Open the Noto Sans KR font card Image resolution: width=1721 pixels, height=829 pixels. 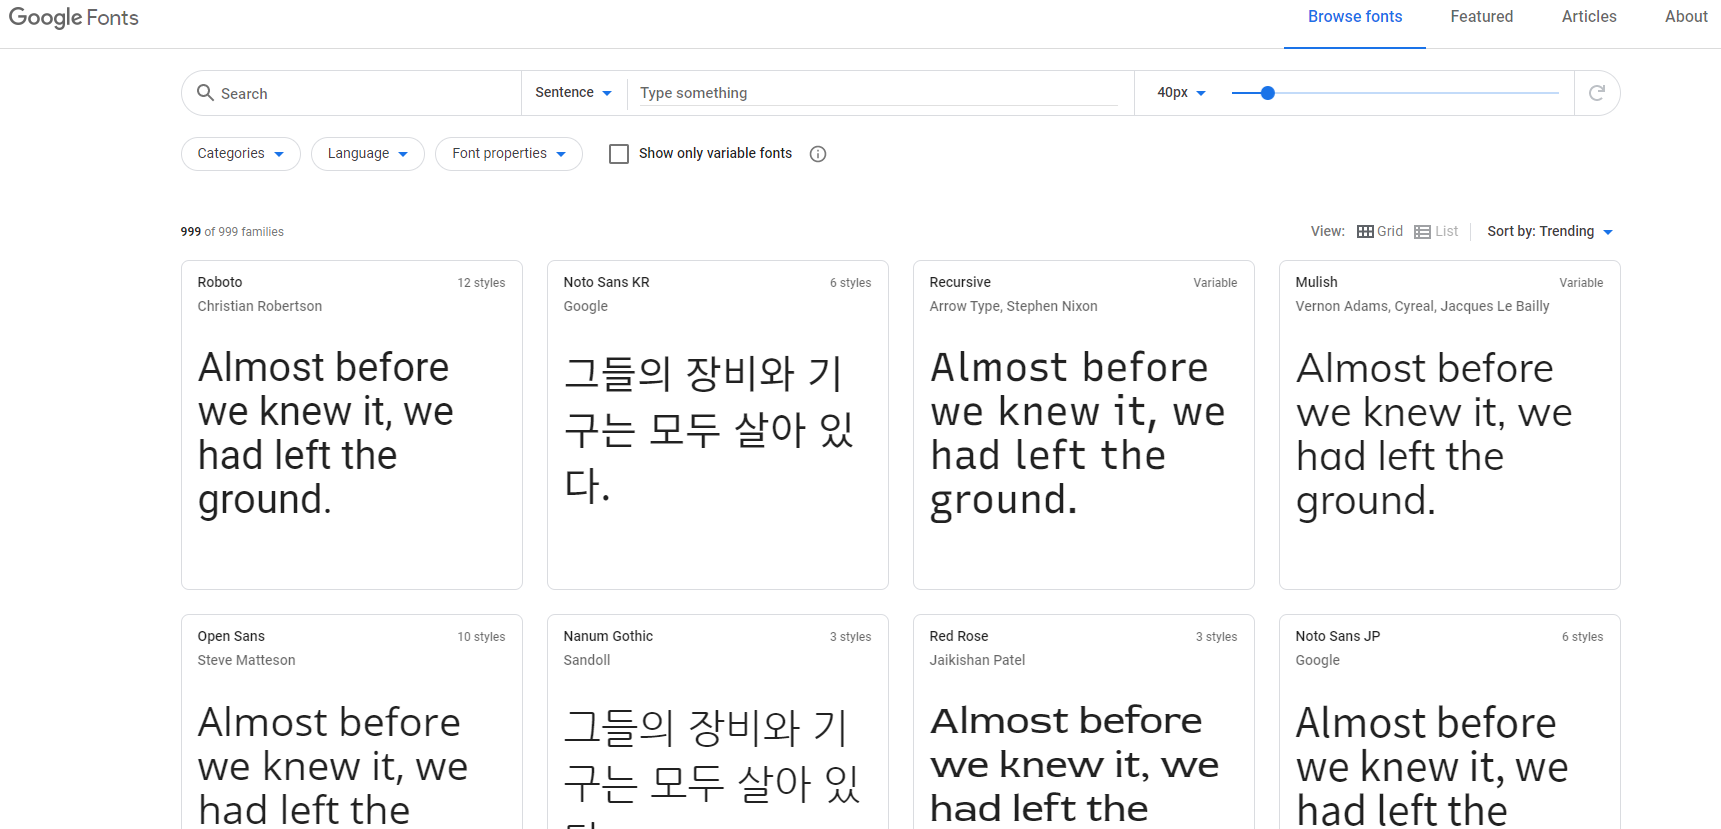pyautogui.click(x=718, y=425)
